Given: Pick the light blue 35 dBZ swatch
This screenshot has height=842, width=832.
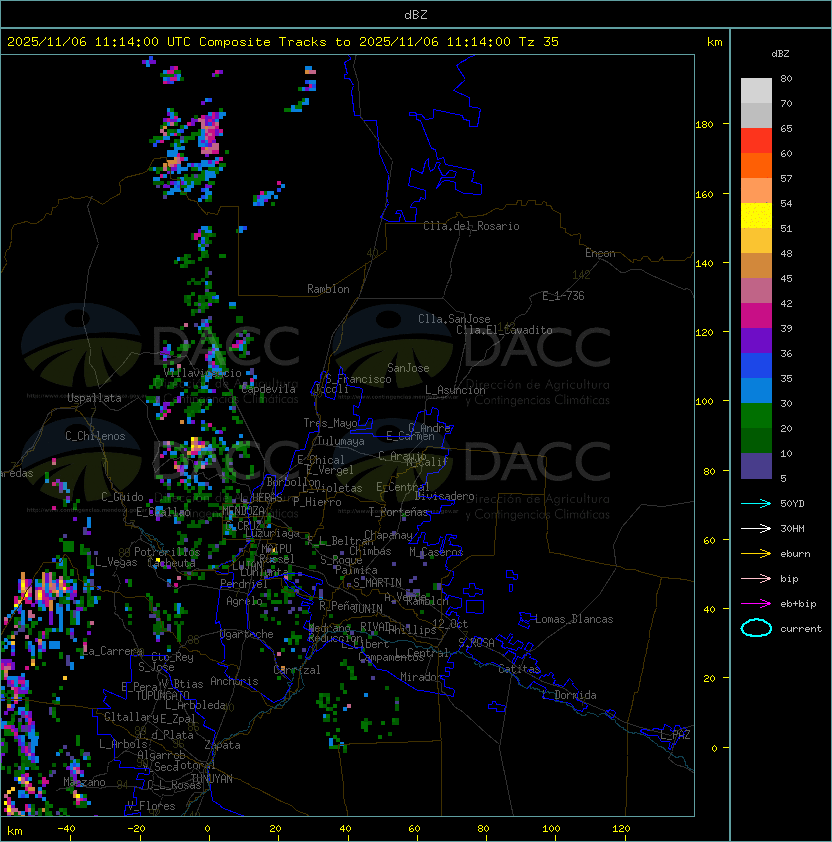Looking at the screenshot, I should 756,390.
